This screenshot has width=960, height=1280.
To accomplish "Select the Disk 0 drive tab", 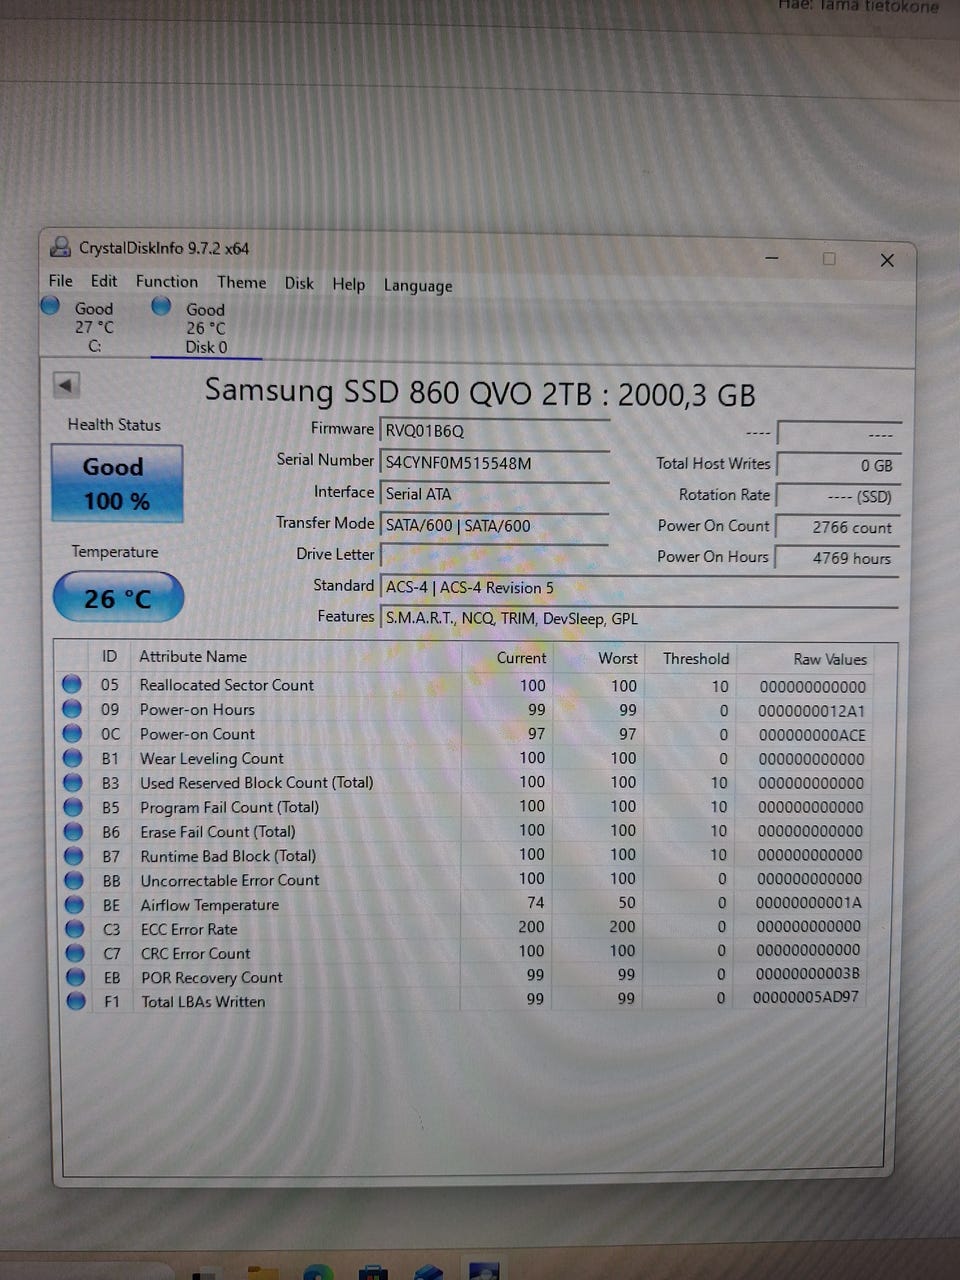I will (x=206, y=327).
